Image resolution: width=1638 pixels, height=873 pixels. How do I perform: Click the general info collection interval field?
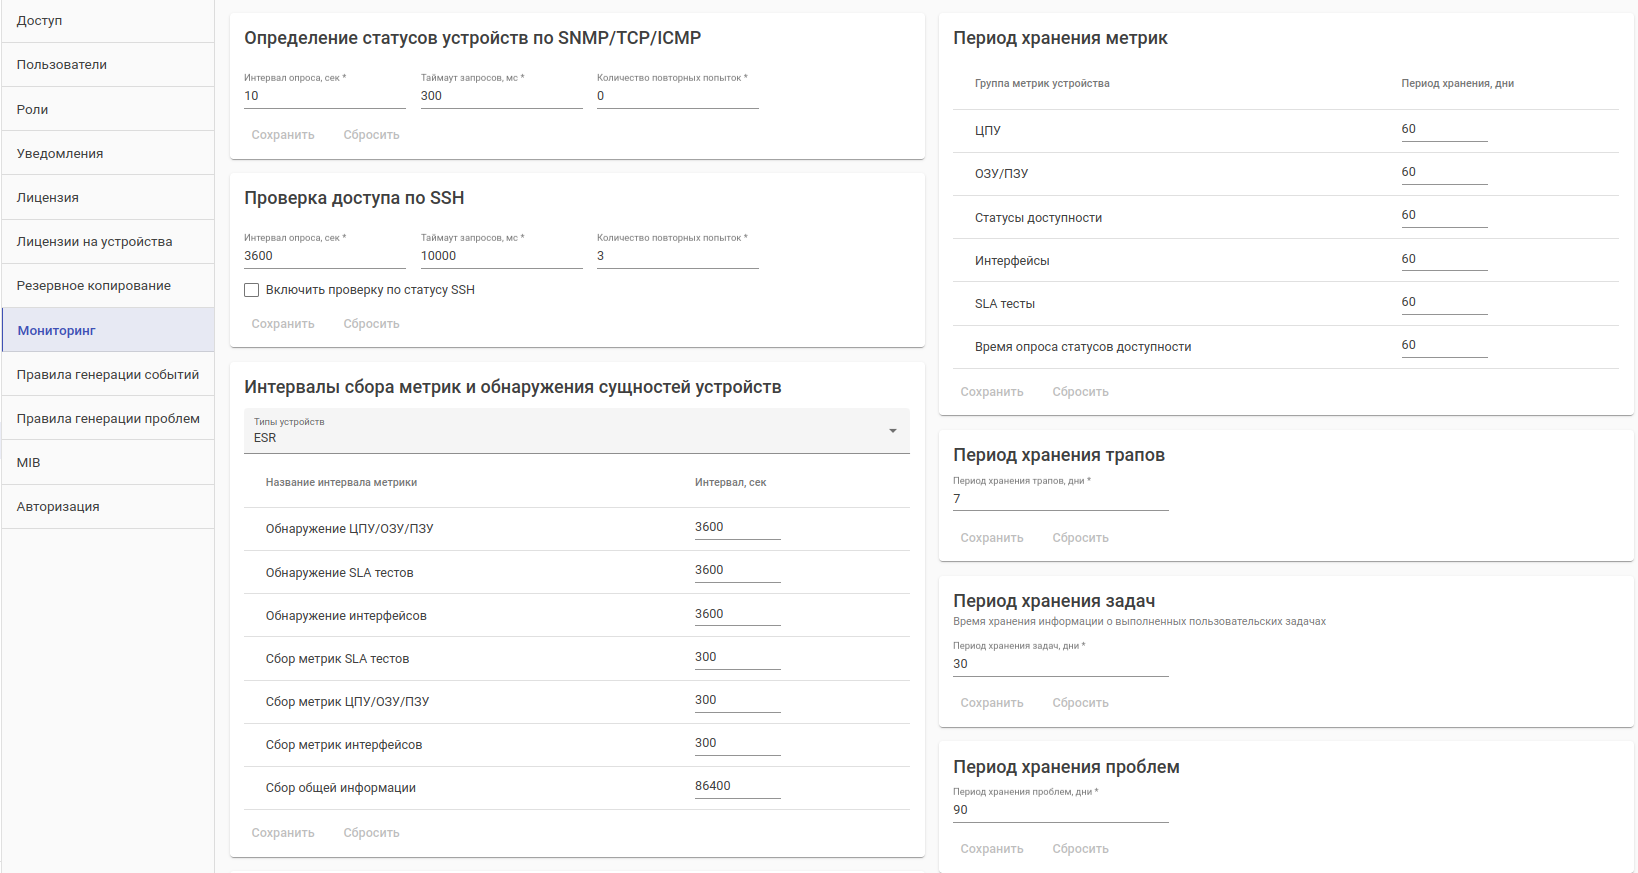click(x=737, y=787)
